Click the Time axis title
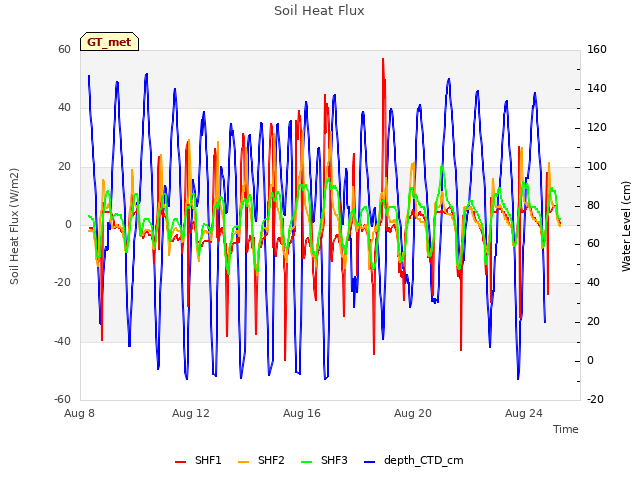 tap(566, 429)
